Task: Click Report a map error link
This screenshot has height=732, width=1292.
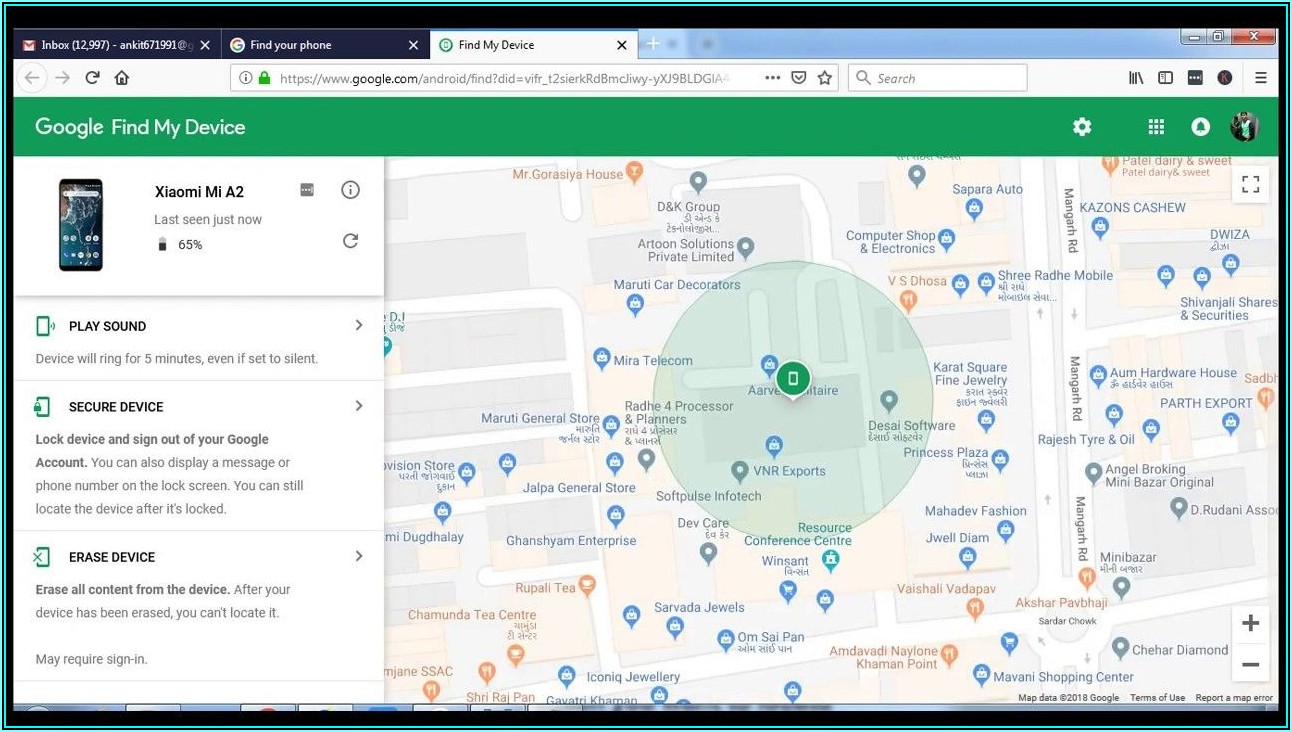Action: pyautogui.click(x=1234, y=698)
